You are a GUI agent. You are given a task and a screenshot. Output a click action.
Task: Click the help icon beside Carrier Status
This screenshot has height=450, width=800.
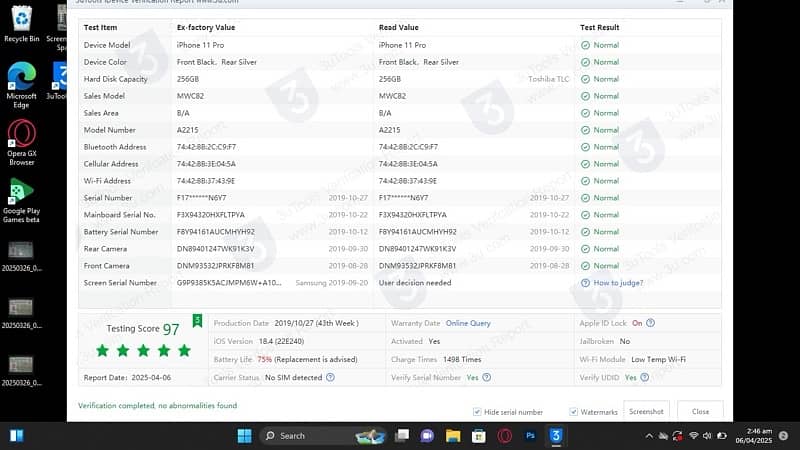330,378
